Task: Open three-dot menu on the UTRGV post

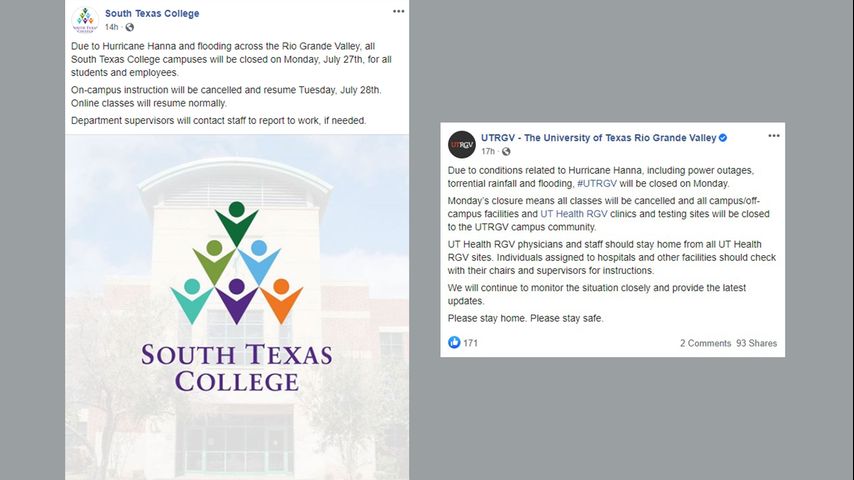Action: [773, 136]
